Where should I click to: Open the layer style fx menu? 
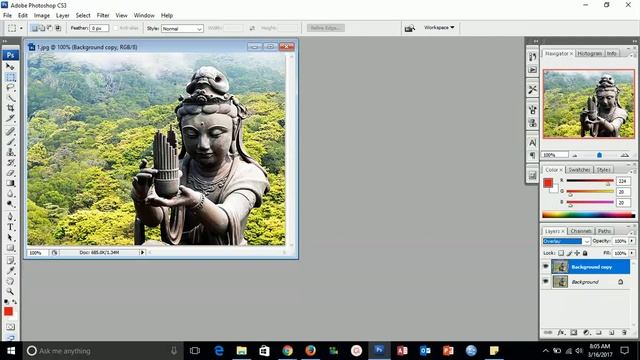(x=561, y=333)
